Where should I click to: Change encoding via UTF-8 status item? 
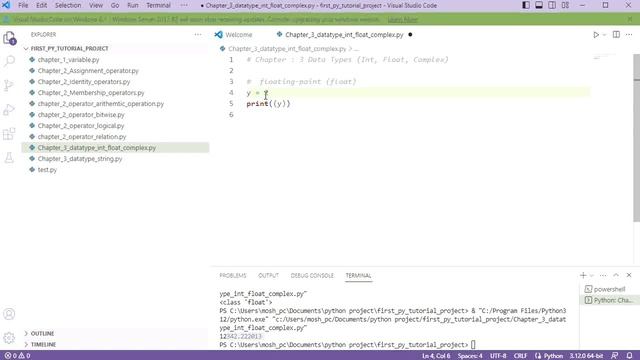point(498,356)
